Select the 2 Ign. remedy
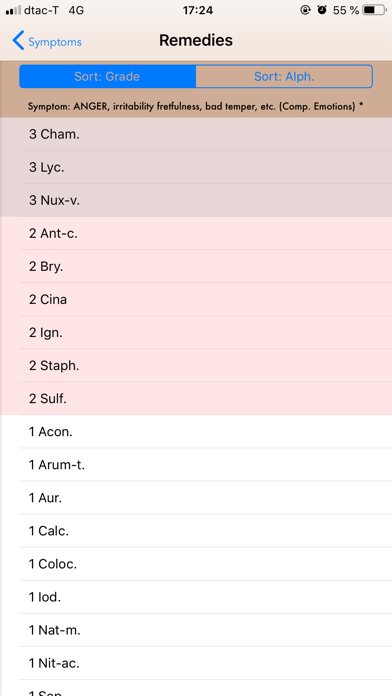 pos(196,332)
